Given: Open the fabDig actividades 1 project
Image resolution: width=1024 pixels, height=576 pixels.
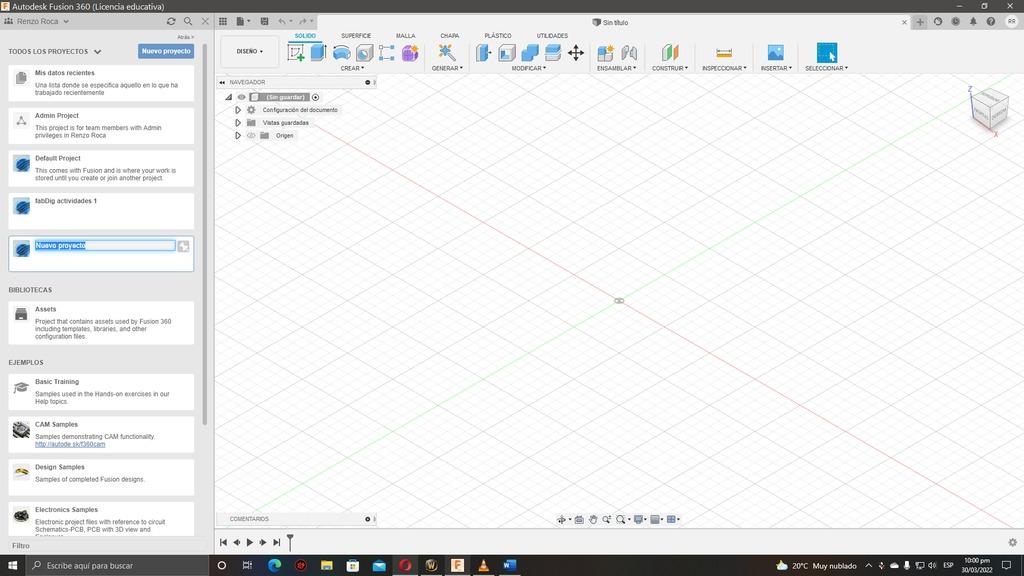Looking at the screenshot, I should tap(101, 210).
